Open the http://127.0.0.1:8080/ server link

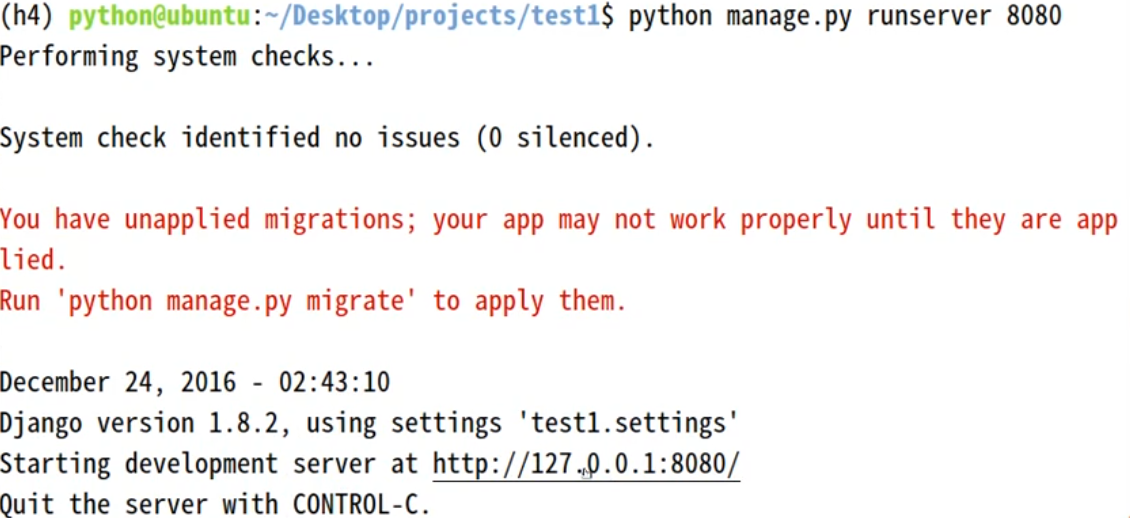click(586, 464)
